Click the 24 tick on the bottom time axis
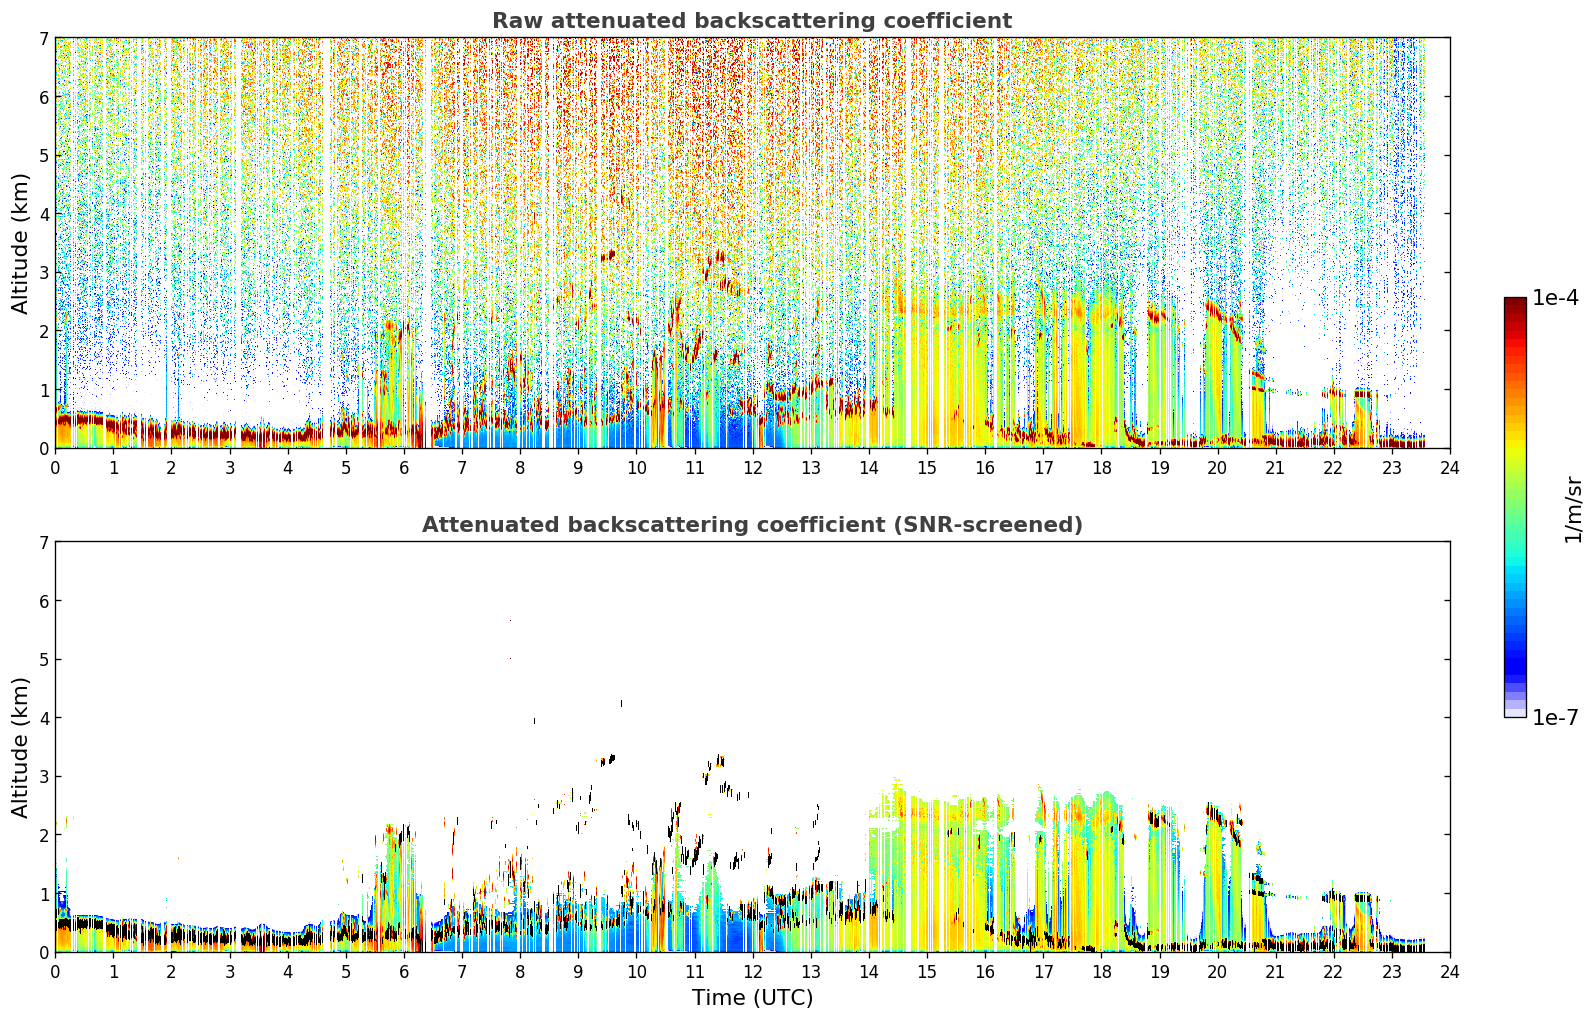Image resolution: width=1595 pixels, height=1020 pixels. tap(1450, 971)
